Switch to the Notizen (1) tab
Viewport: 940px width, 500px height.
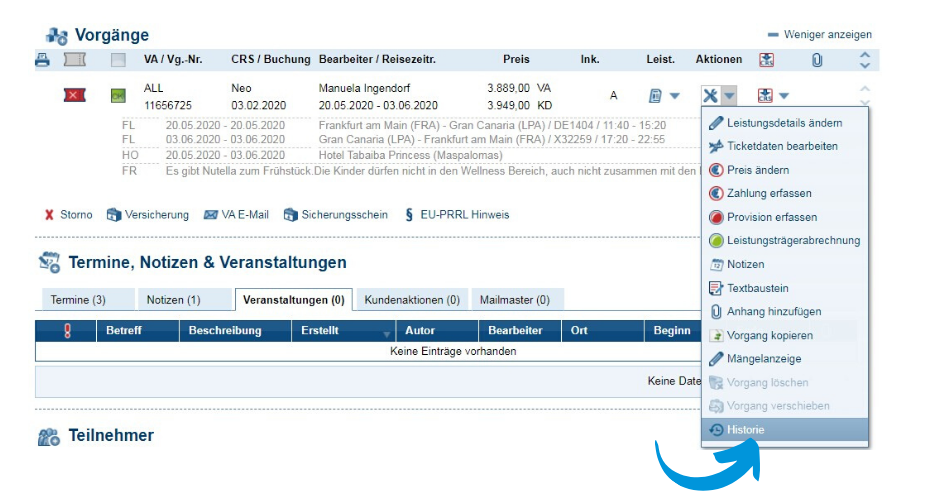coord(173,299)
